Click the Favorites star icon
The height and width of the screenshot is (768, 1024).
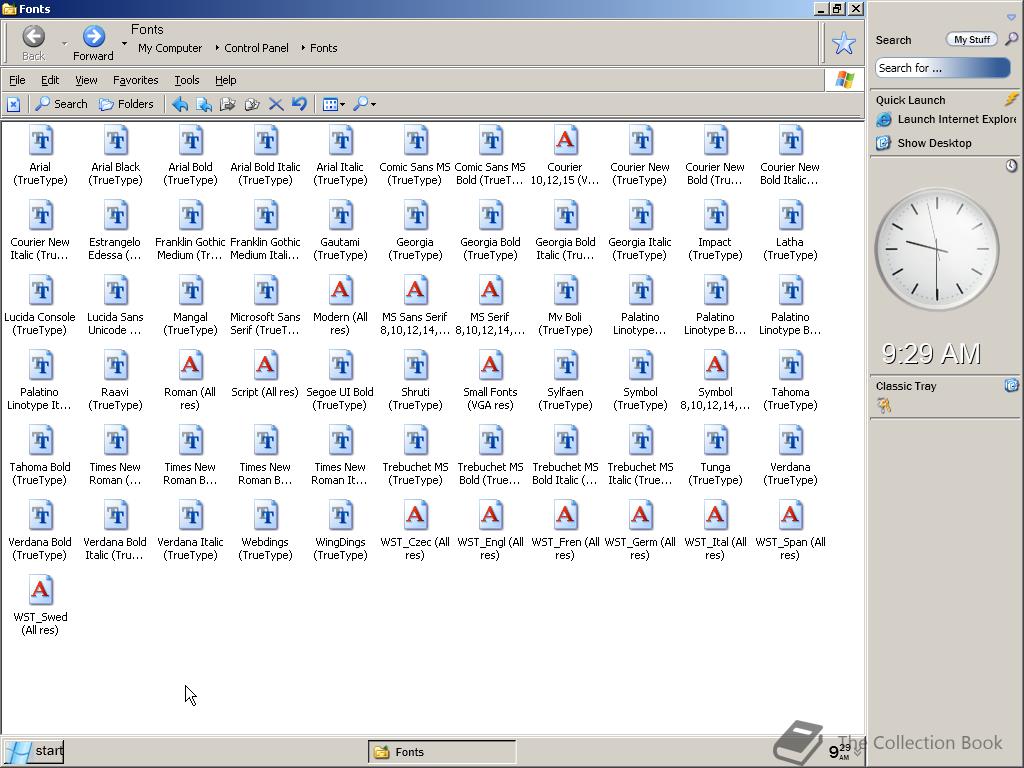pos(844,43)
